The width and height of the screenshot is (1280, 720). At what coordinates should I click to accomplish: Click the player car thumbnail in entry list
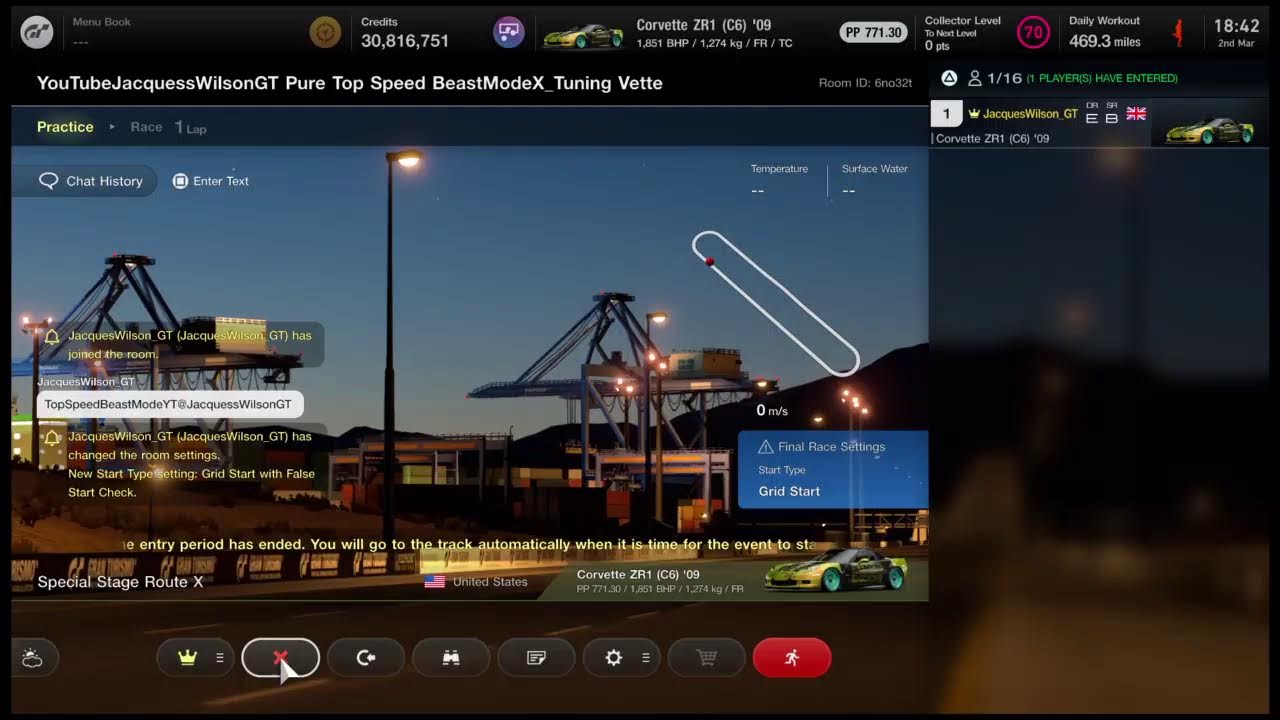point(1210,130)
